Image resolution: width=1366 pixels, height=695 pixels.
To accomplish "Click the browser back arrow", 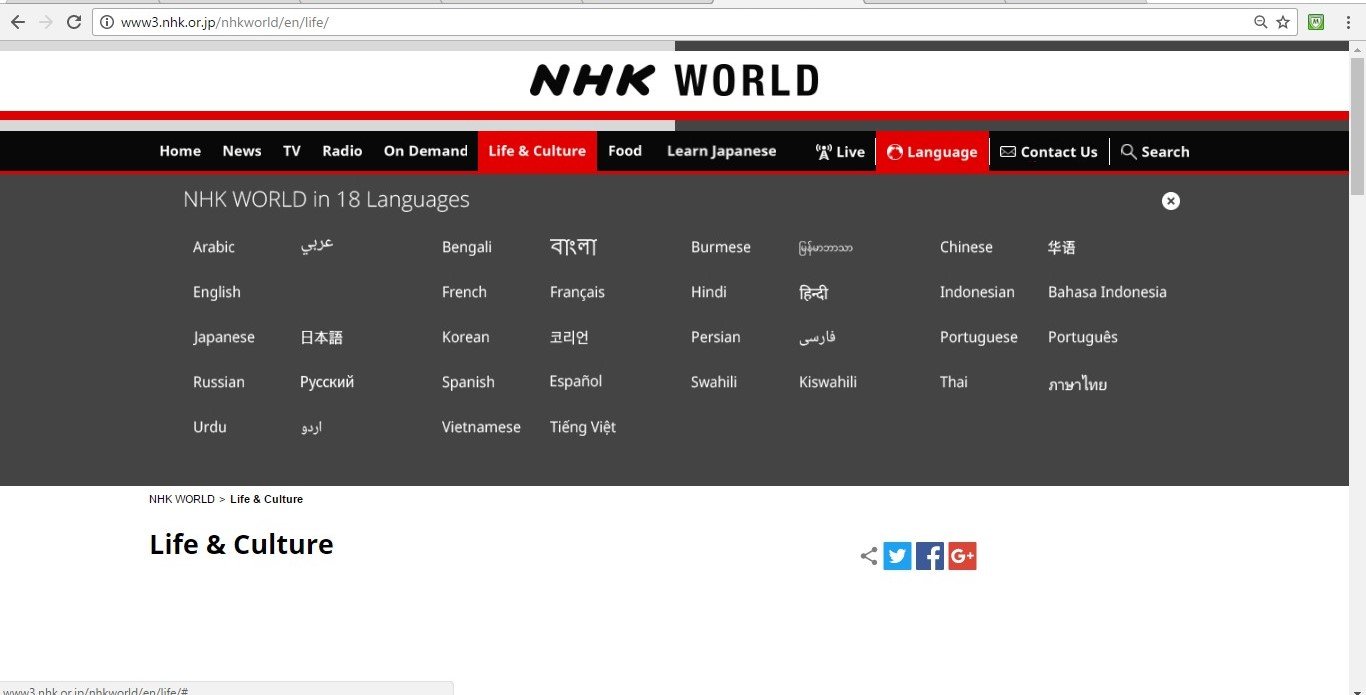I will pyautogui.click(x=18, y=22).
